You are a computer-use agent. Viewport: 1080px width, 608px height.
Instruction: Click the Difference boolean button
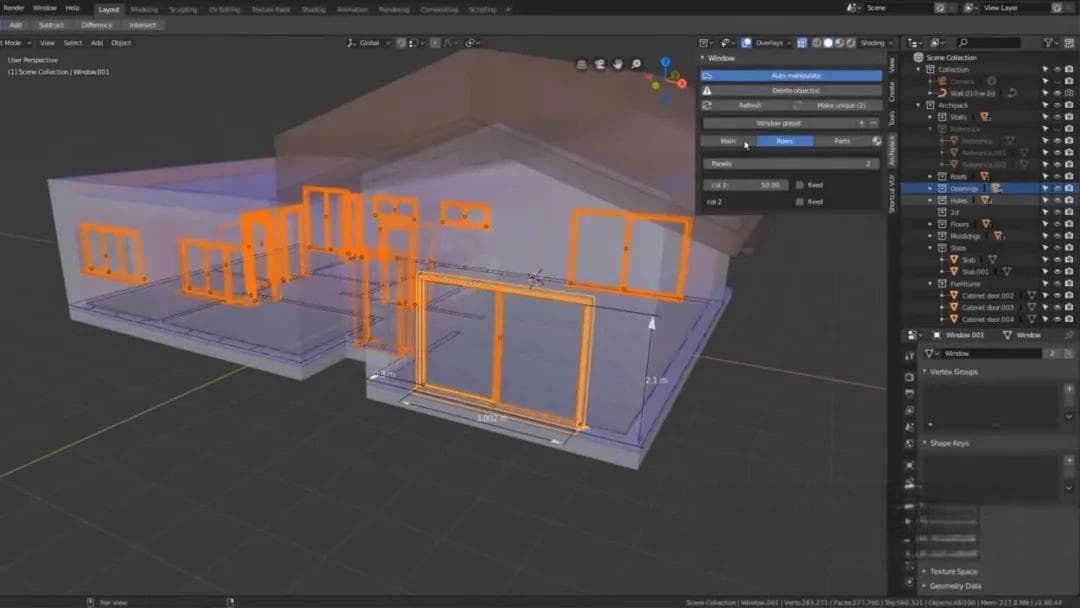pyautogui.click(x=96, y=25)
